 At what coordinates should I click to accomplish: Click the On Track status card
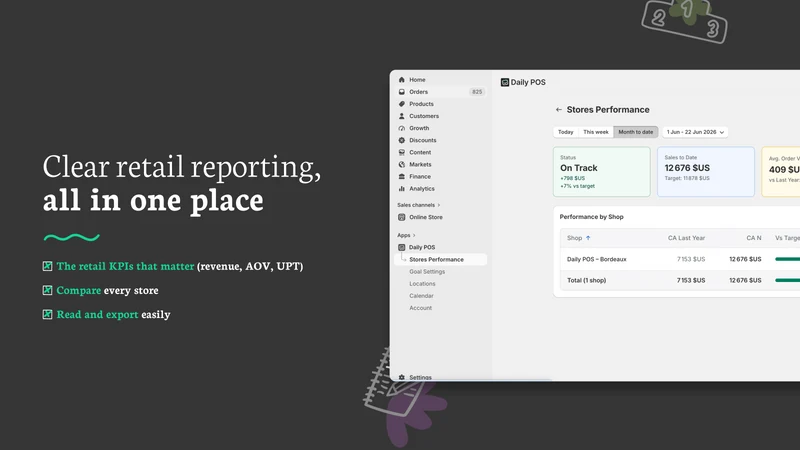(x=602, y=171)
